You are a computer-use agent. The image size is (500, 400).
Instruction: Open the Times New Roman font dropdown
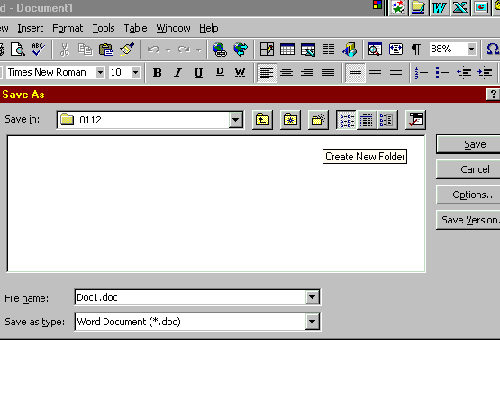100,72
